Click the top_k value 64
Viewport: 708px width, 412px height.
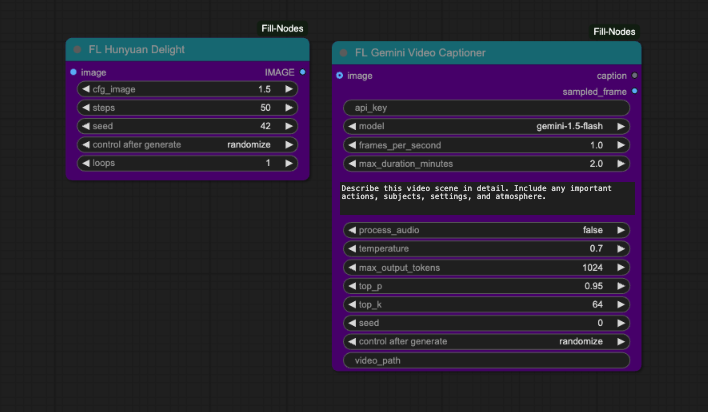point(597,304)
